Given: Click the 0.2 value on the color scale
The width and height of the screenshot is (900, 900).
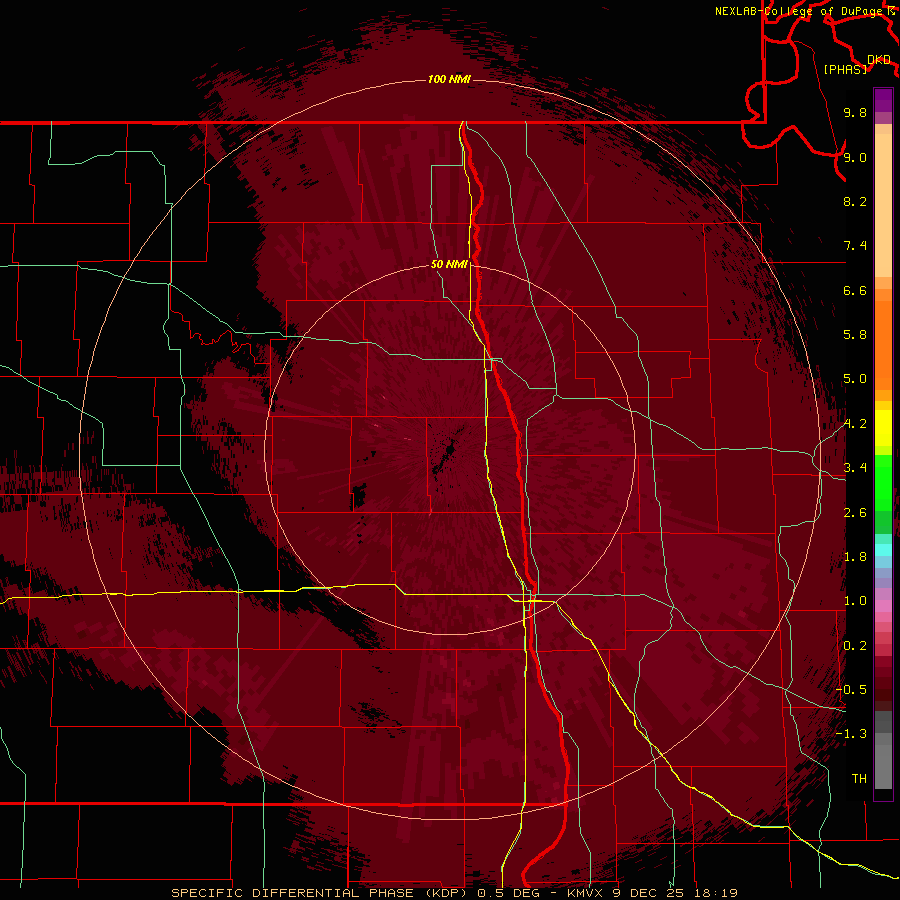Looking at the screenshot, I should [855, 646].
